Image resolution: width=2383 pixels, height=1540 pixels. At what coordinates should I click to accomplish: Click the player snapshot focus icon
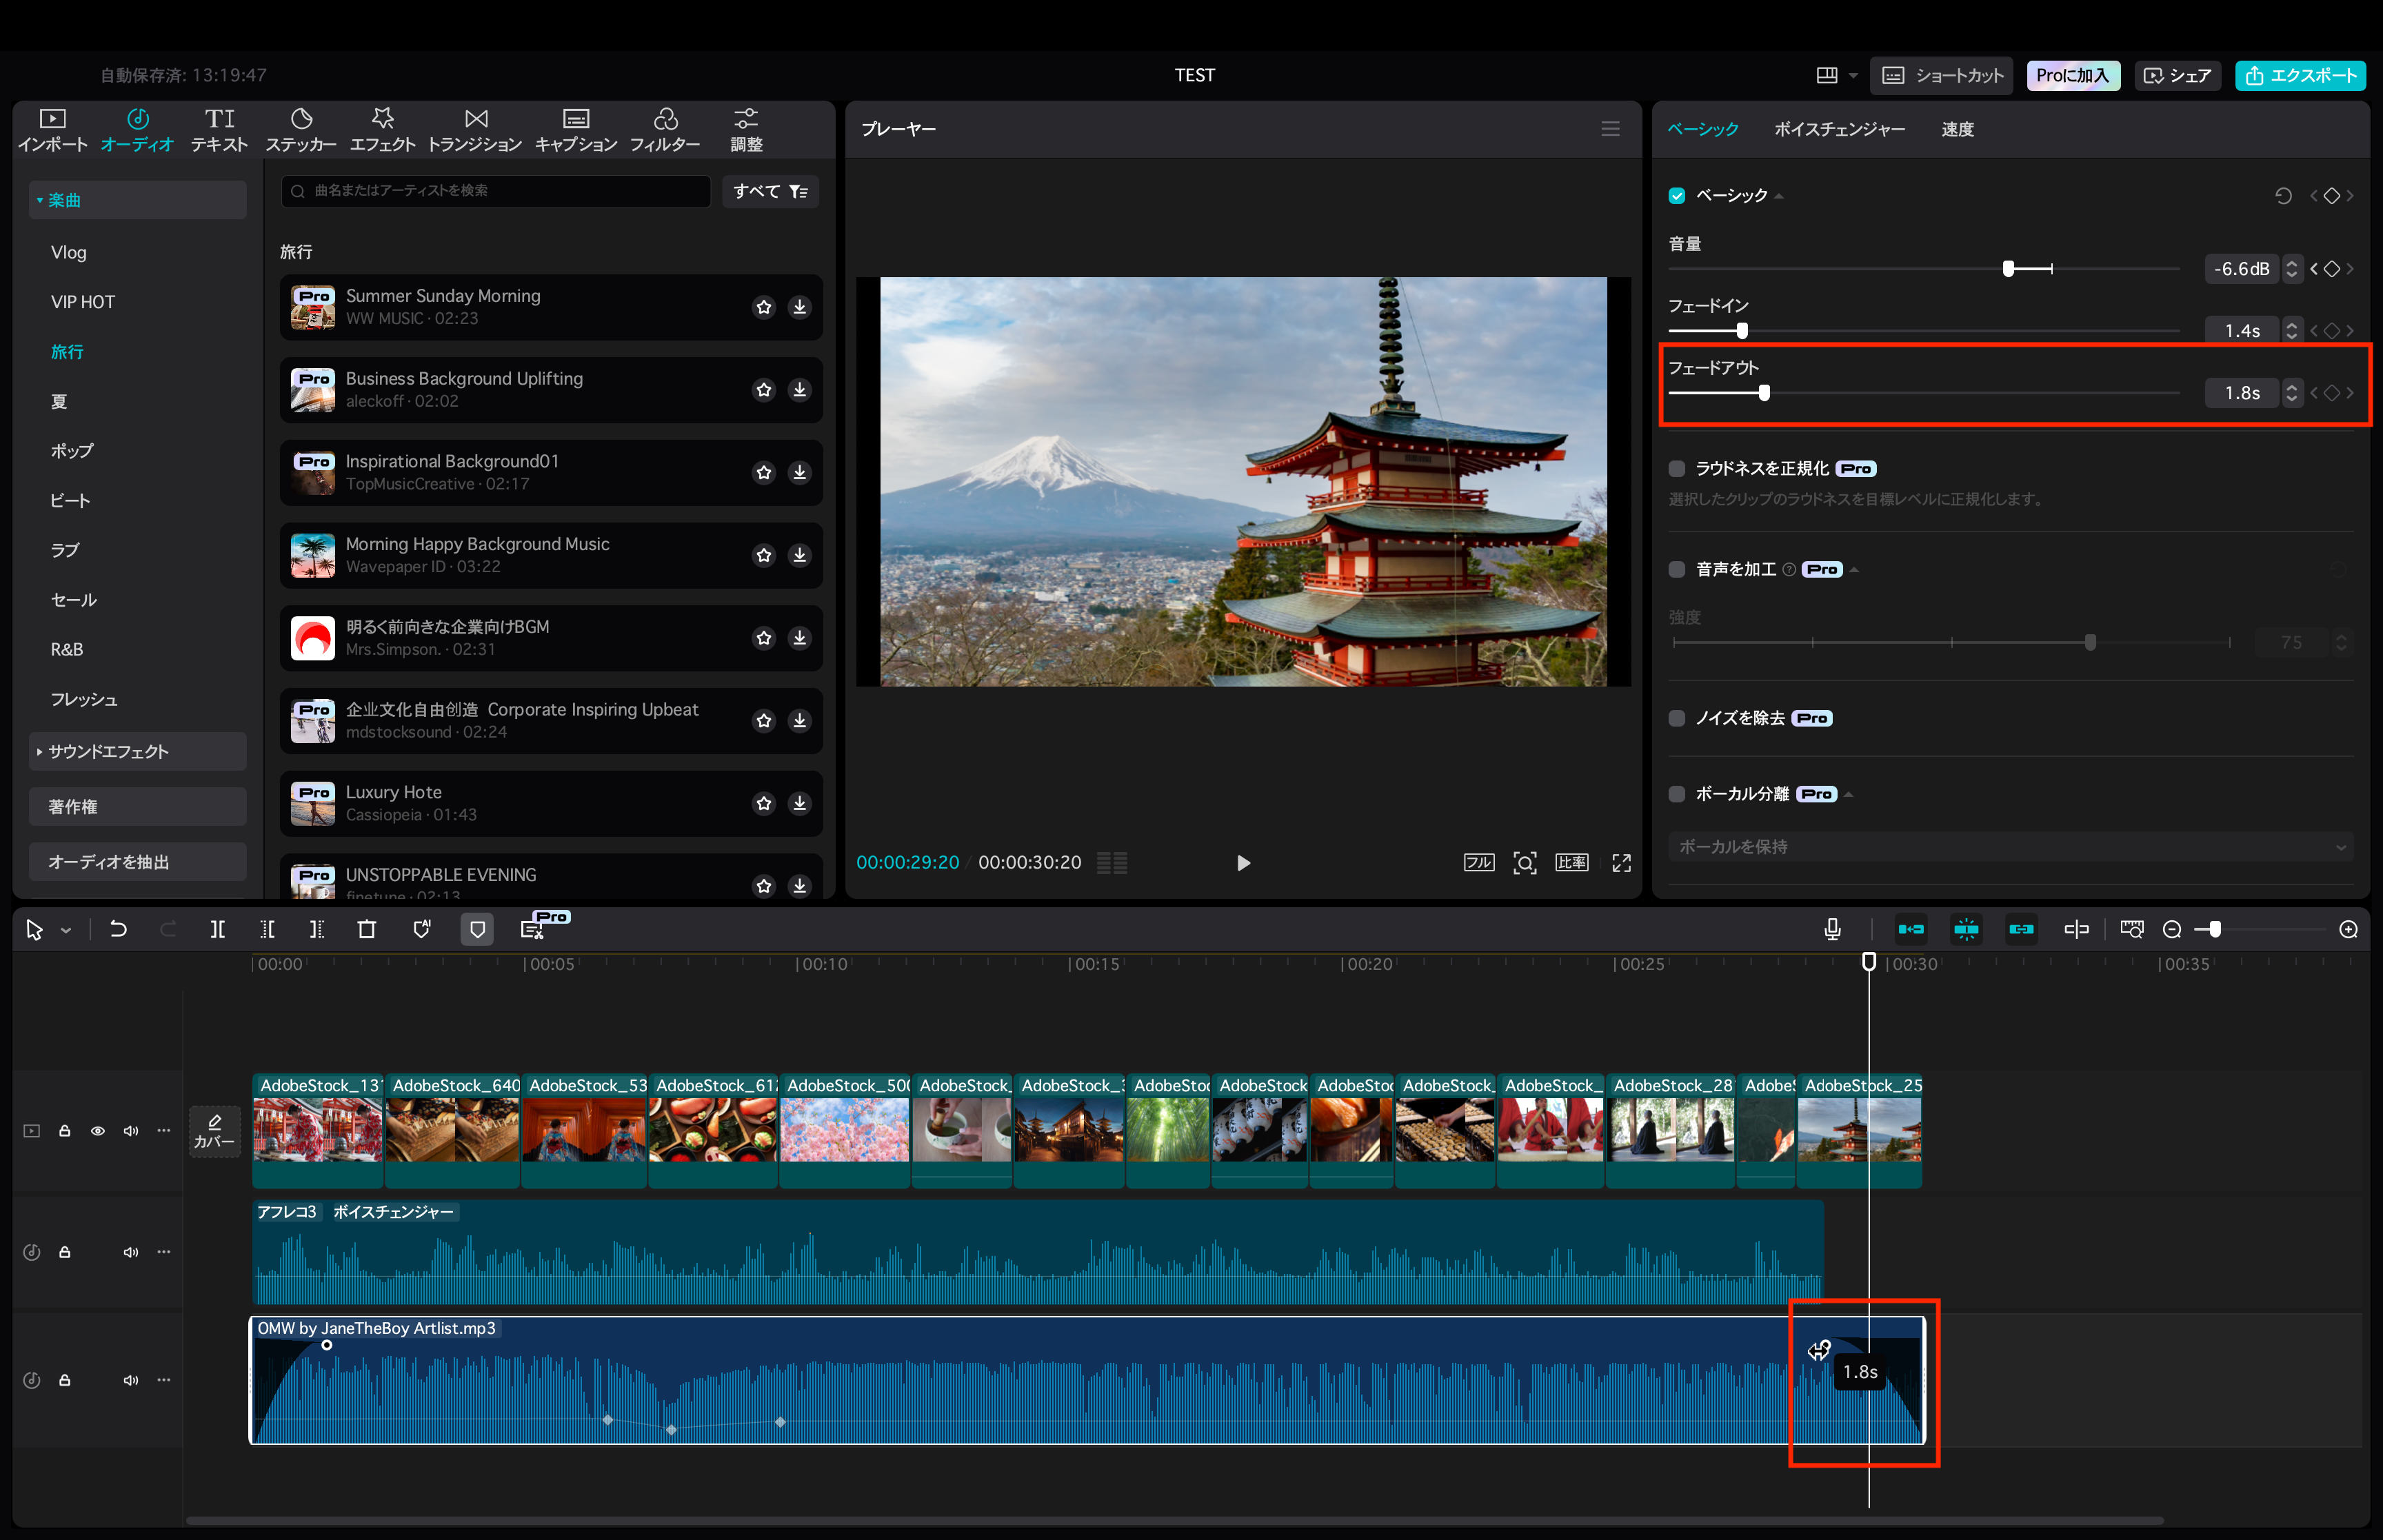point(1524,862)
